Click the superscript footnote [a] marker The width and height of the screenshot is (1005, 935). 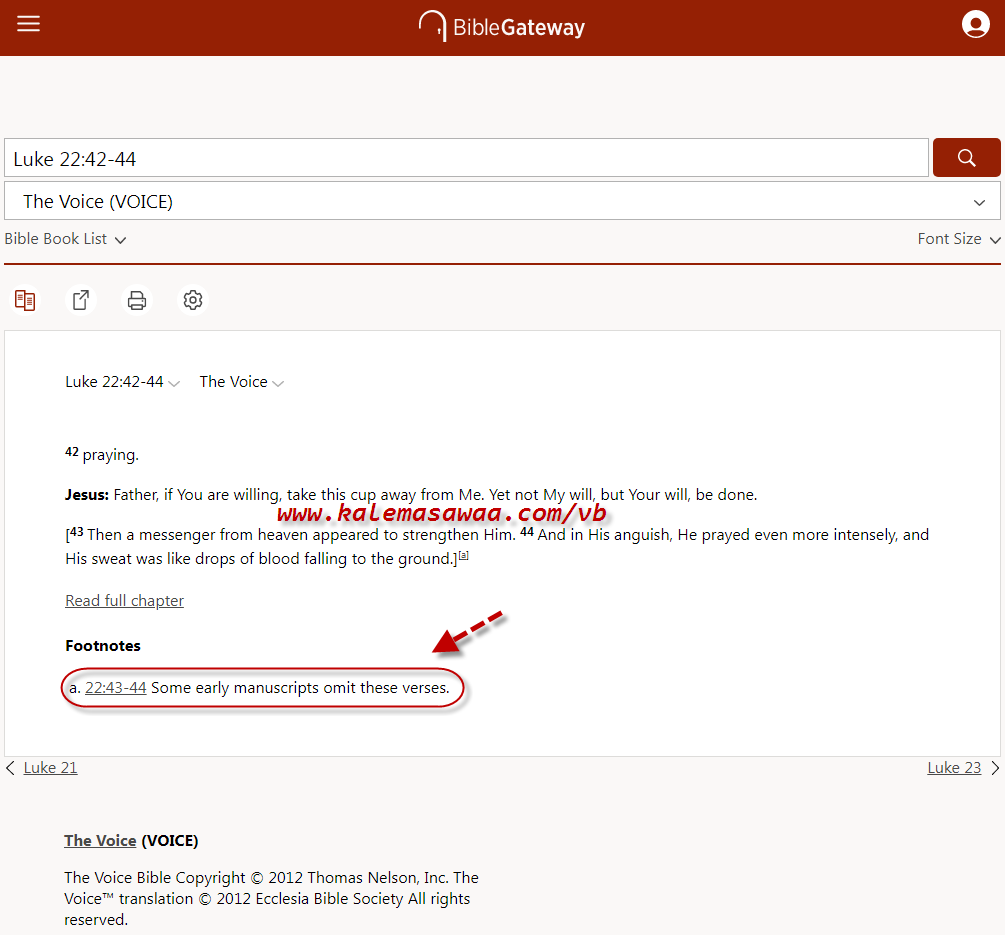(463, 556)
